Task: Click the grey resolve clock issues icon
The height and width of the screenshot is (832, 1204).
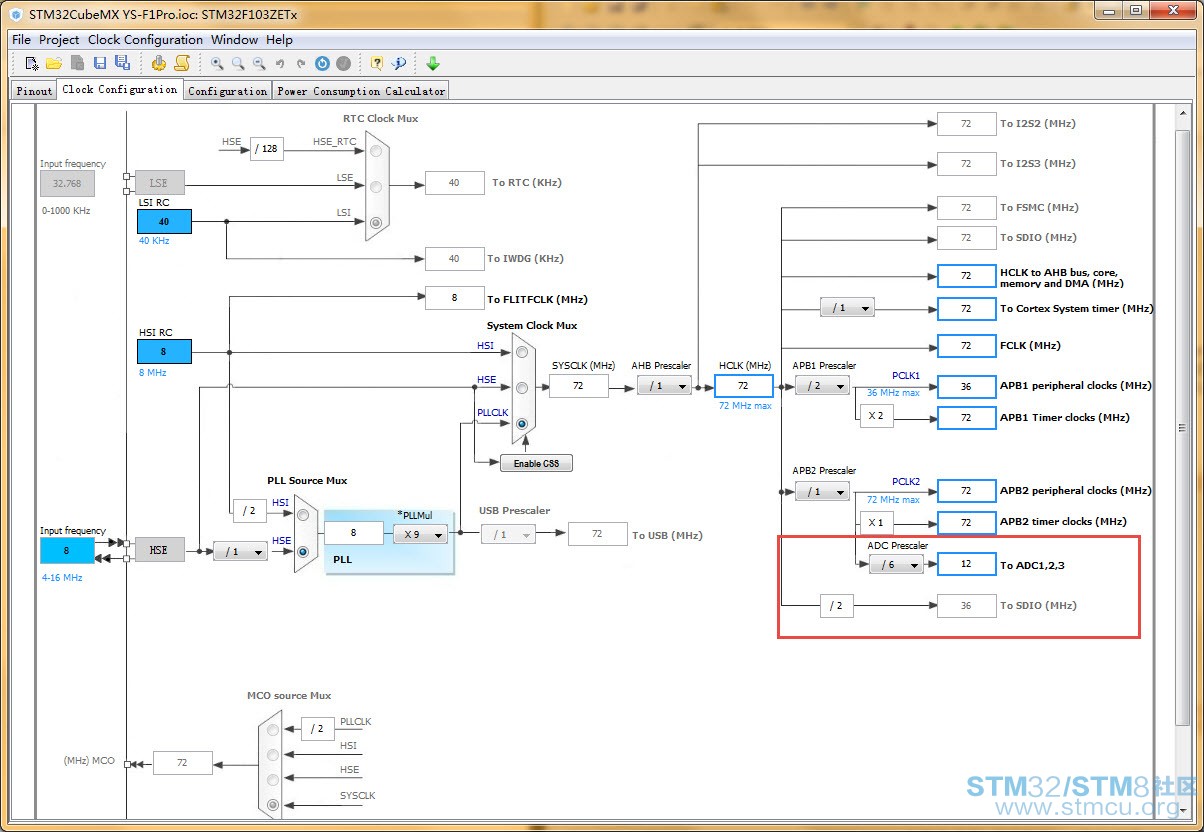Action: [344, 63]
